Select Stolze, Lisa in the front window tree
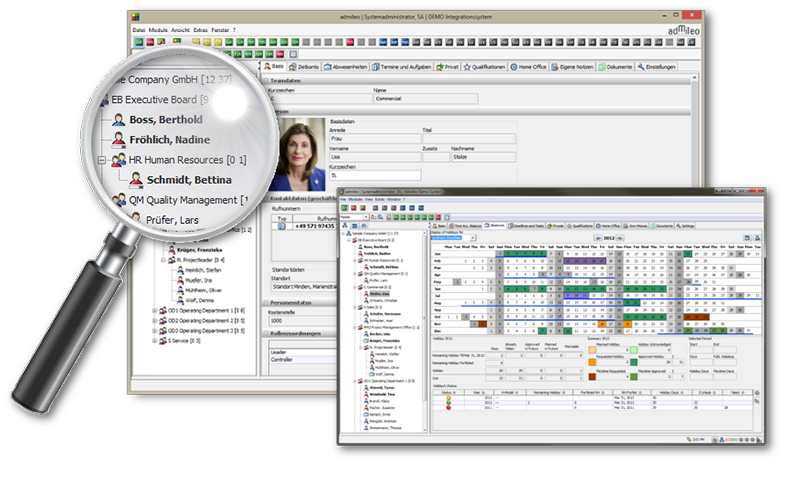The height and width of the screenshot is (483, 800). pyautogui.click(x=379, y=294)
